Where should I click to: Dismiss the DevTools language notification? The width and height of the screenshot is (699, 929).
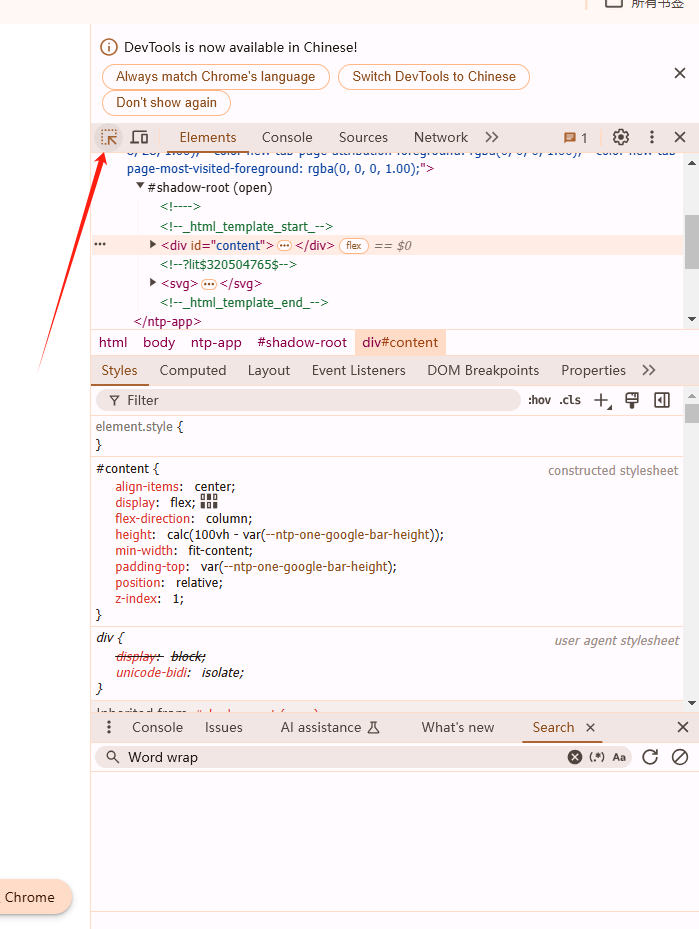coord(680,73)
